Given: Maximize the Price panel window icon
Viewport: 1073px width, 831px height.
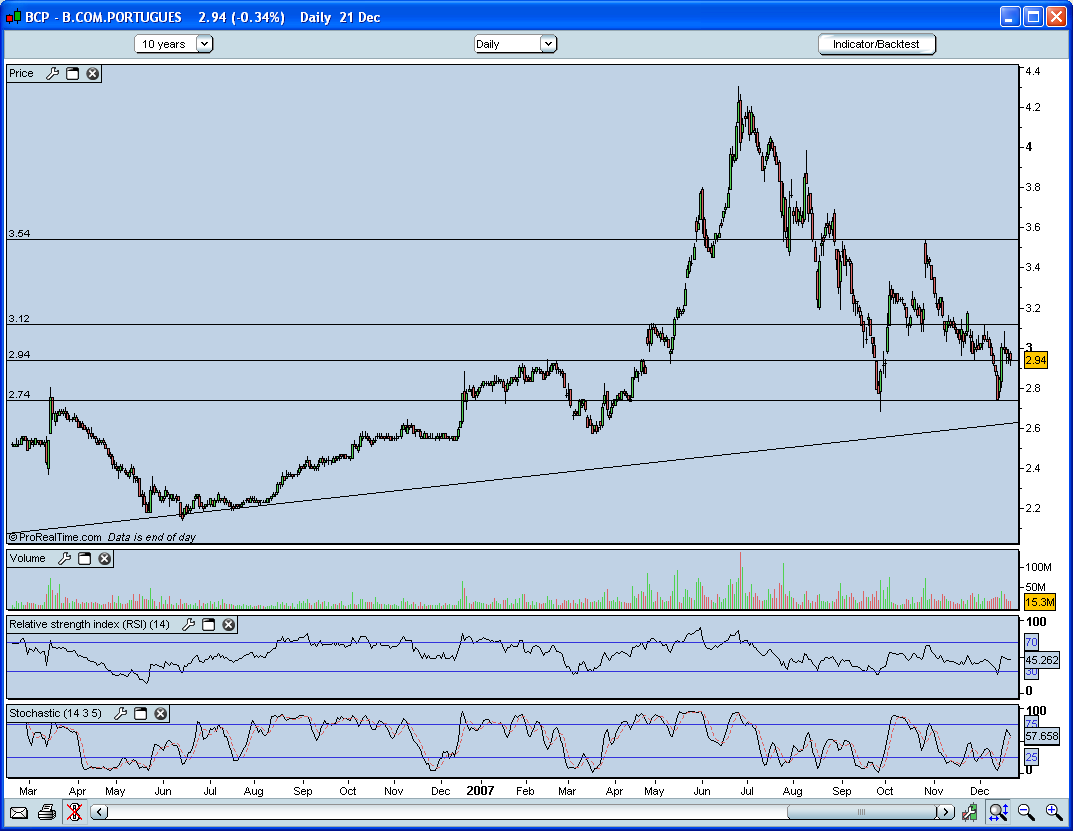Looking at the screenshot, I should [x=73, y=73].
